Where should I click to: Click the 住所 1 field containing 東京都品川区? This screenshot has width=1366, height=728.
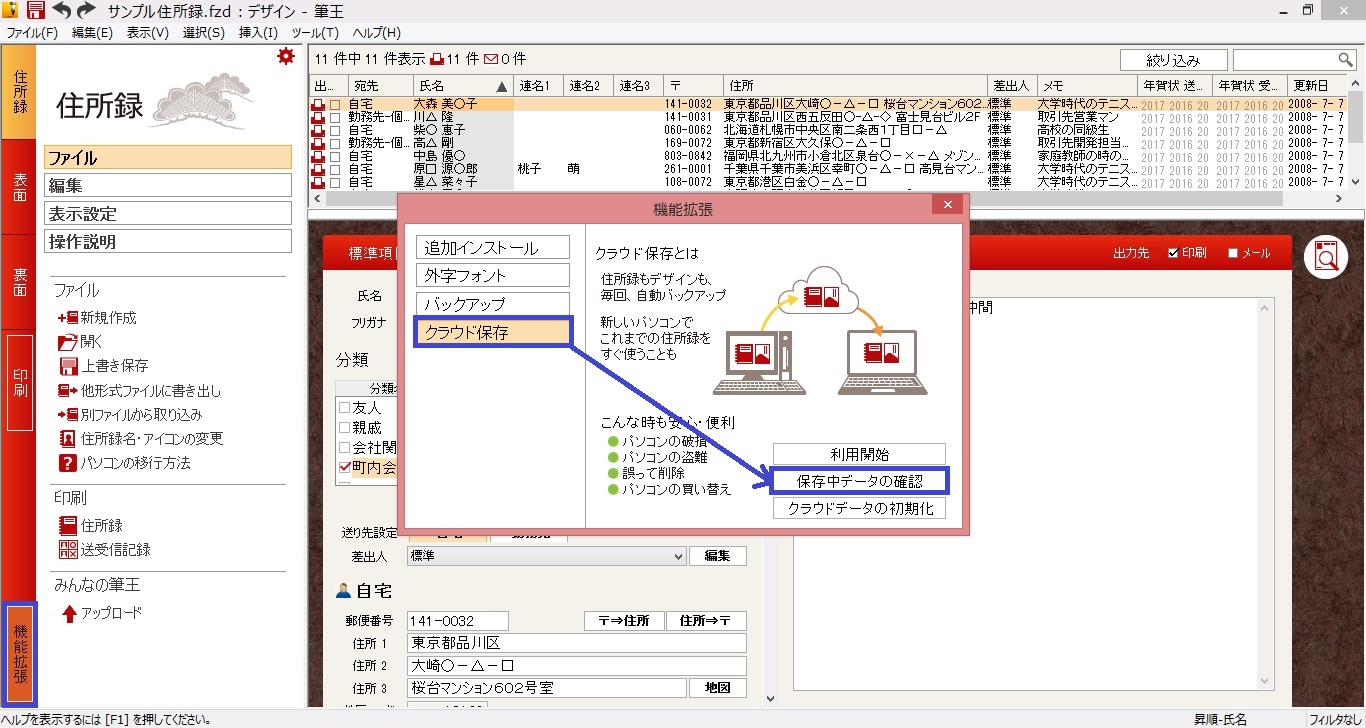[x=577, y=643]
